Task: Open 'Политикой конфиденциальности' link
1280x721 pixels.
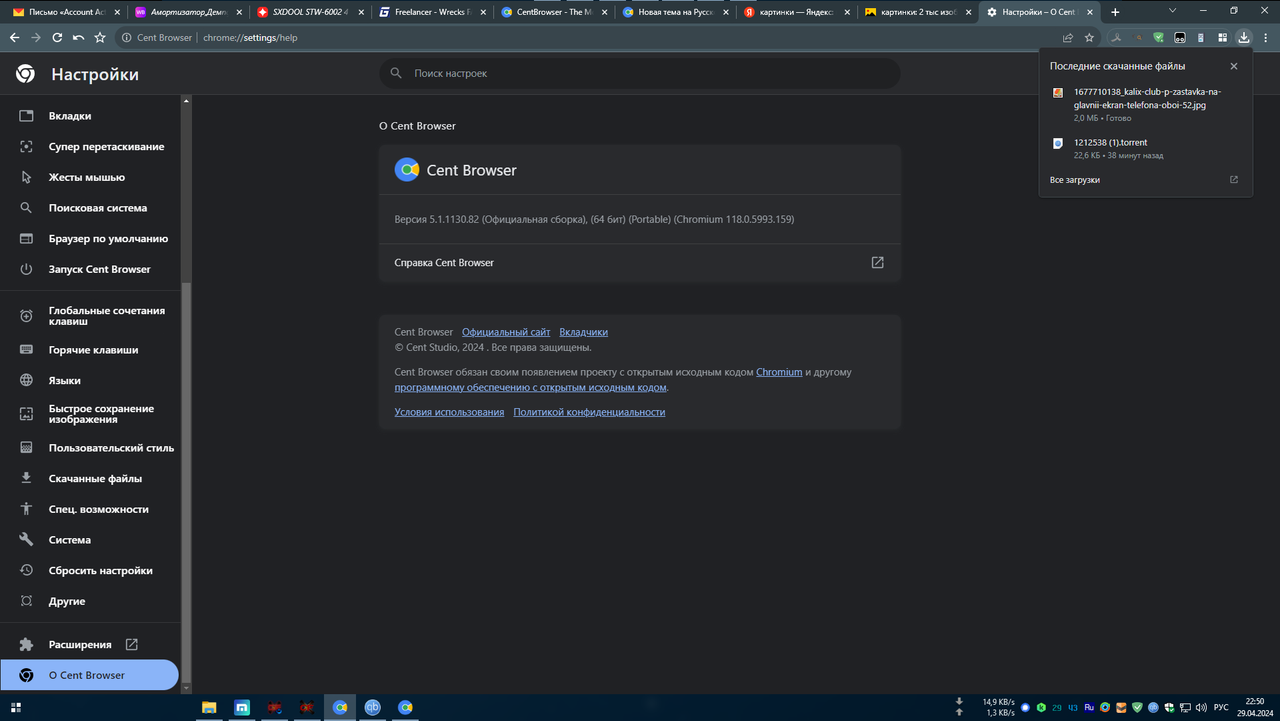Action: point(589,412)
